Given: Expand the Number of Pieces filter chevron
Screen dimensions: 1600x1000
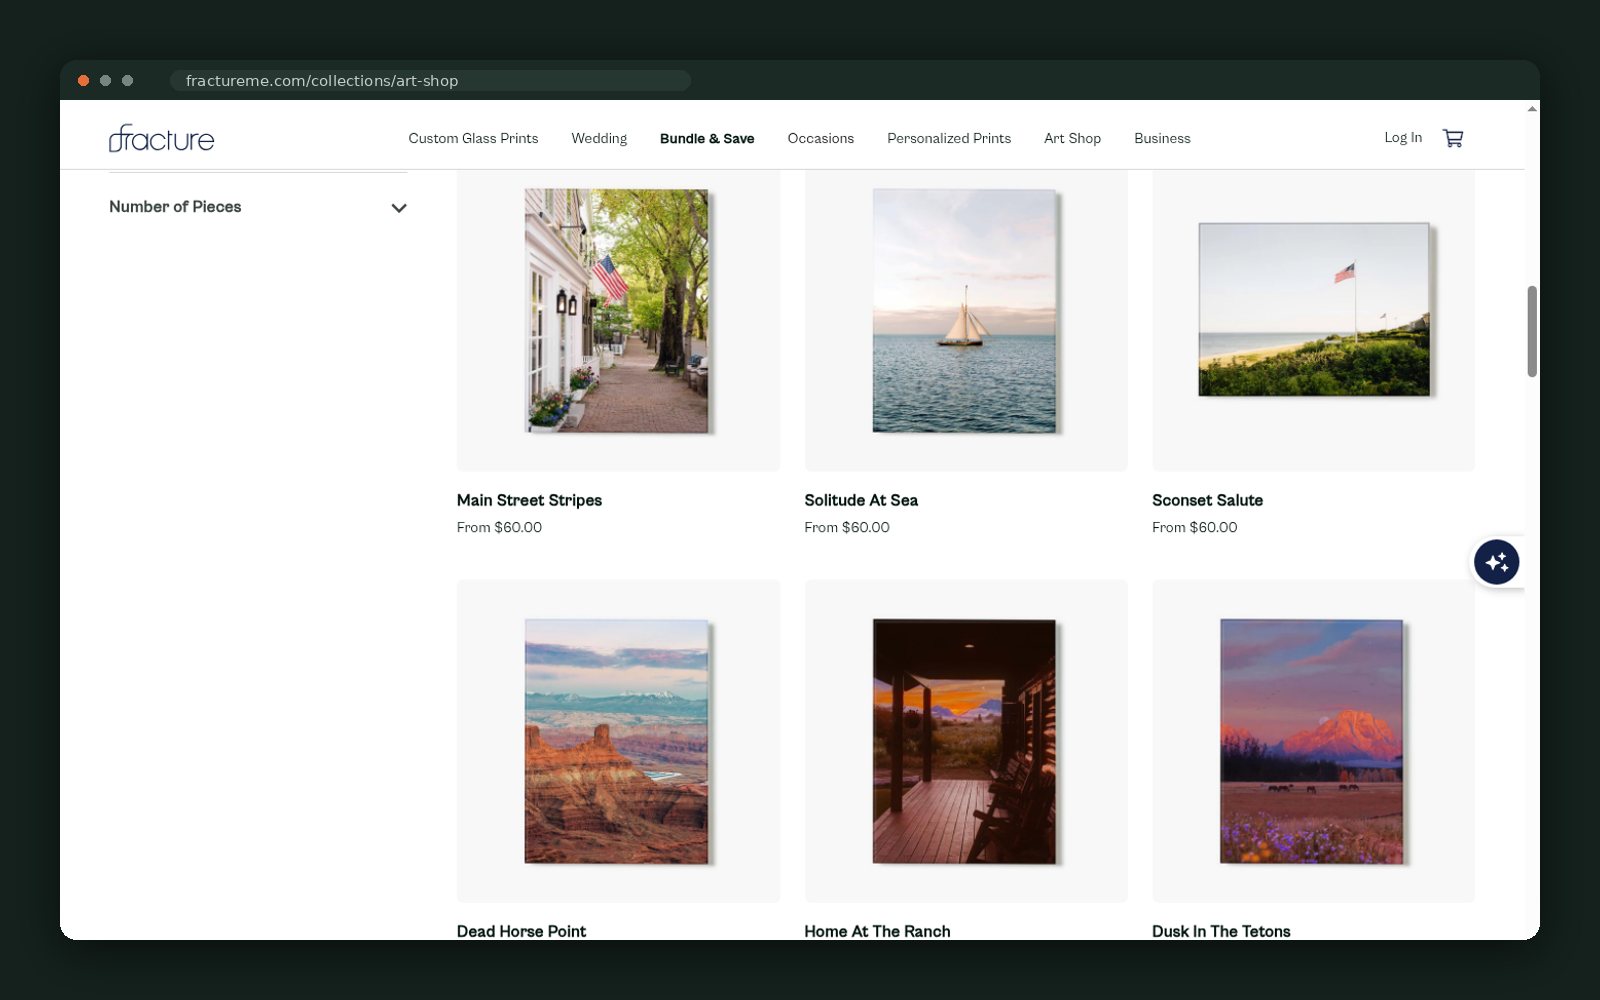Looking at the screenshot, I should point(399,208).
